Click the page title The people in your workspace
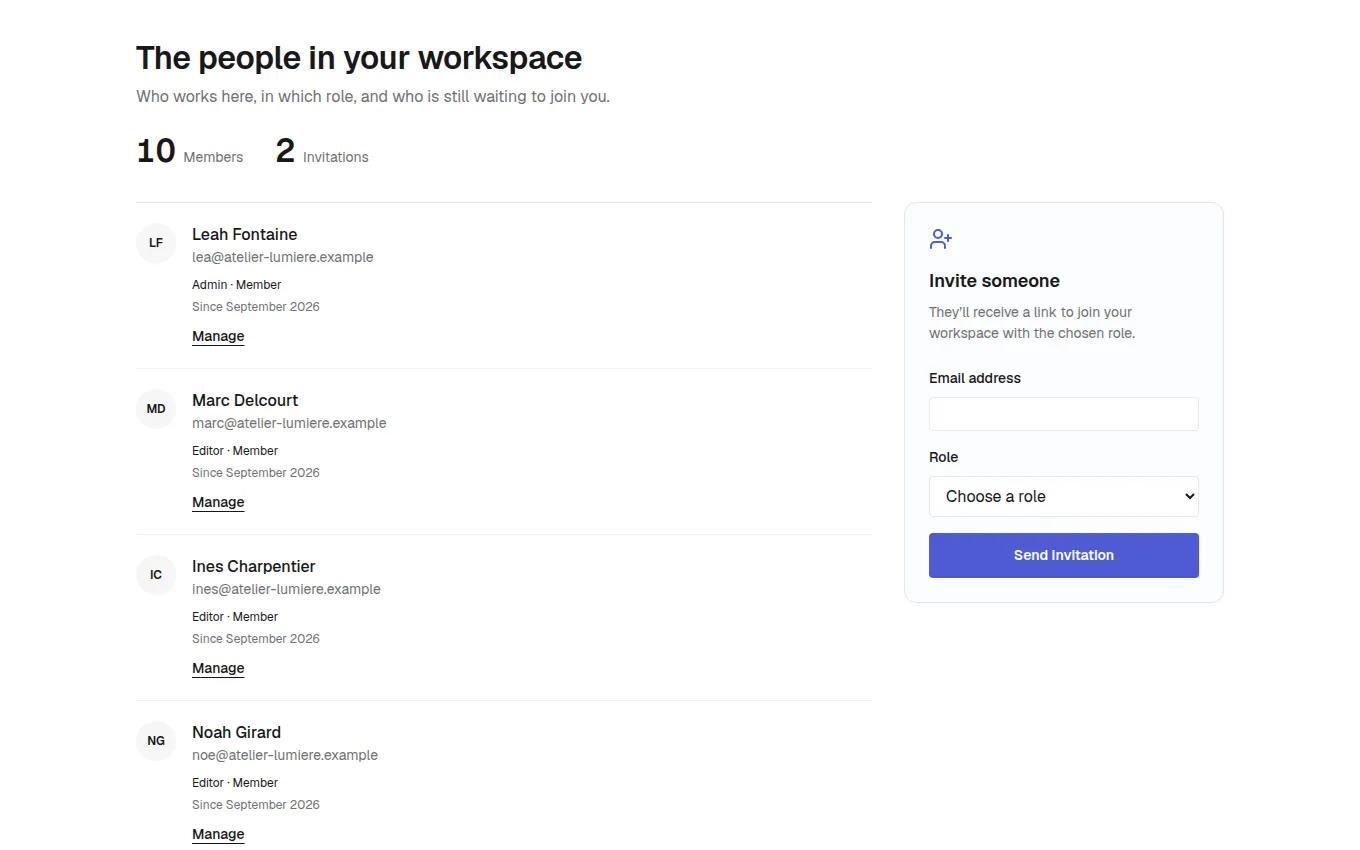The width and height of the screenshot is (1360, 850). click(x=359, y=58)
